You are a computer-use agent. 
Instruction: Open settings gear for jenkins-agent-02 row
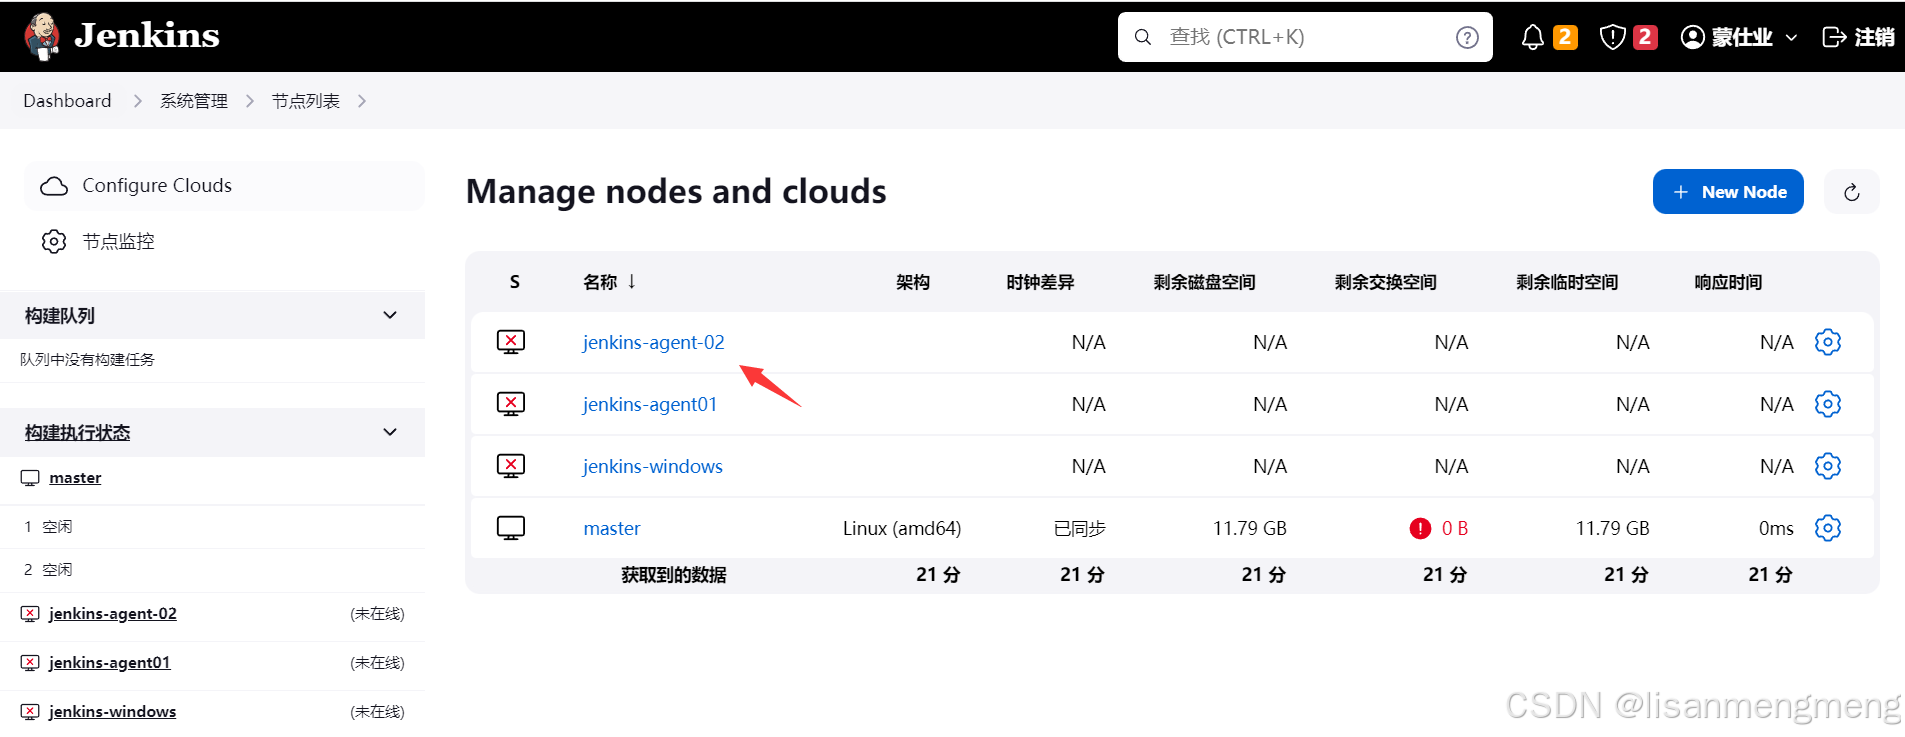pos(1828,342)
